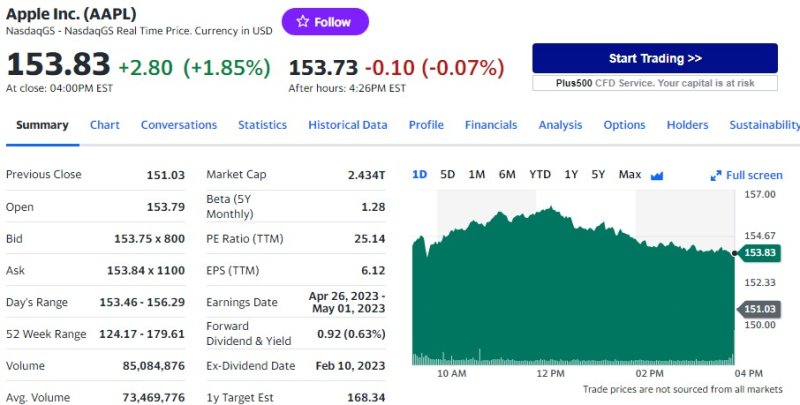Image resolution: width=800 pixels, height=405 pixels.
Task: Open the chart type icon
Action: (657, 175)
